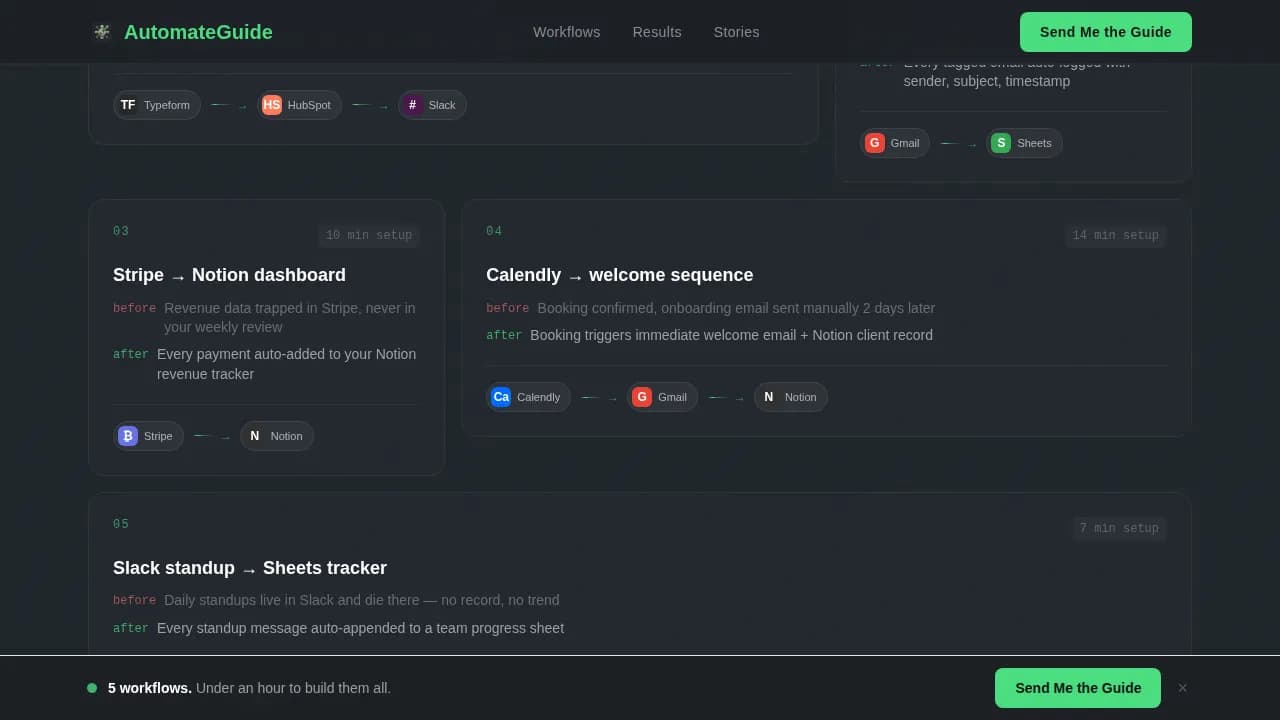
Task: Click the 10 min setup badge on Stripe card
Action: 368,235
